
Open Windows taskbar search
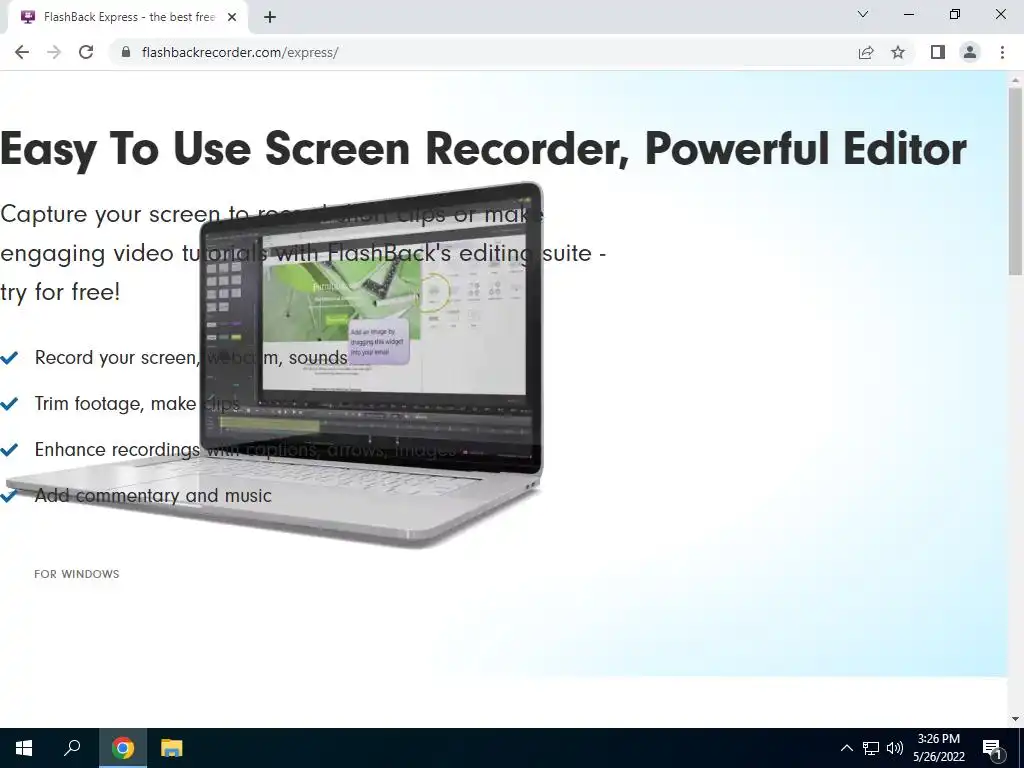72,748
